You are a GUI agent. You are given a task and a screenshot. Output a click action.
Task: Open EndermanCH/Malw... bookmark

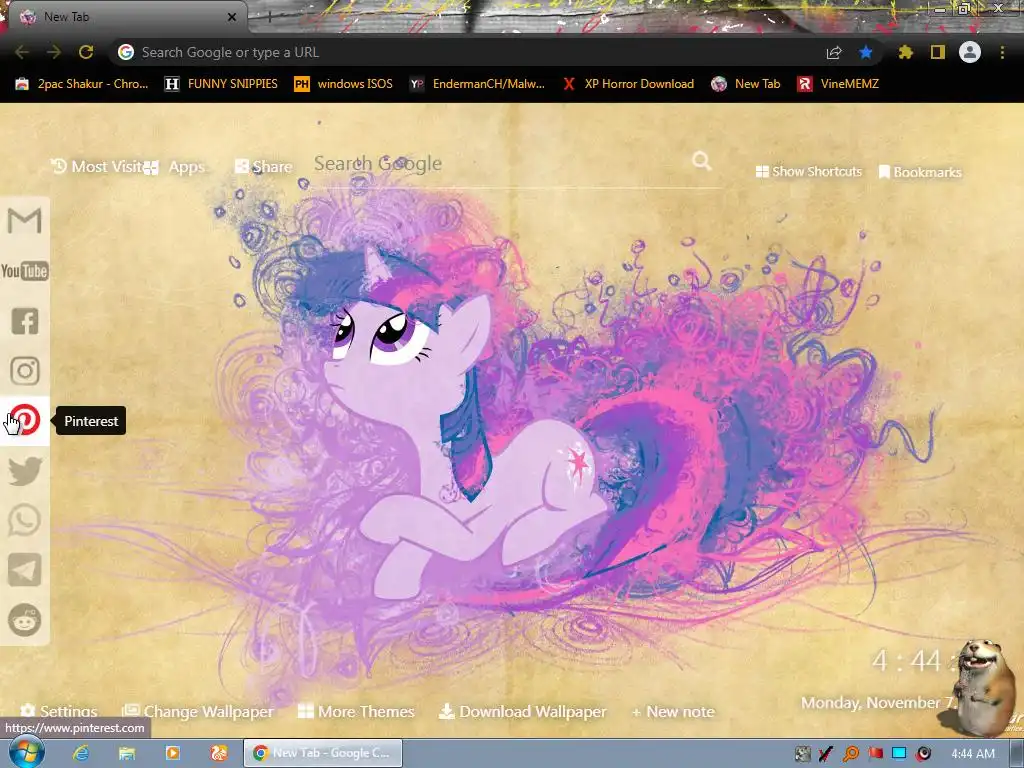477,84
